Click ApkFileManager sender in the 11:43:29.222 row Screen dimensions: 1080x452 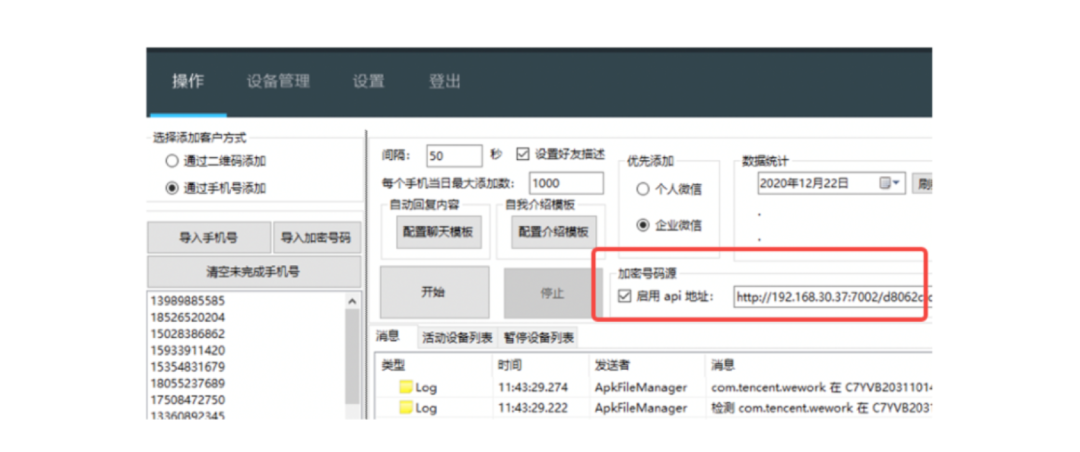tap(641, 408)
